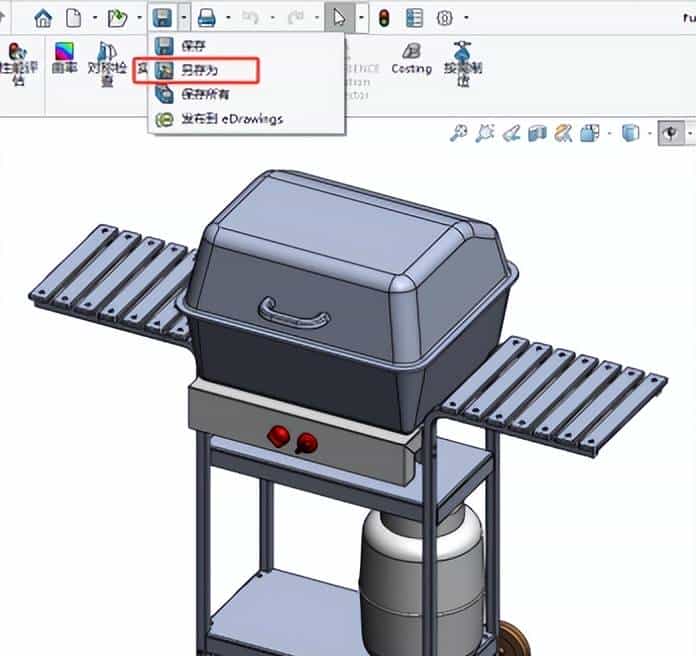
Task: Select 发布到 eDrawings menu entry
Action: pos(246,119)
